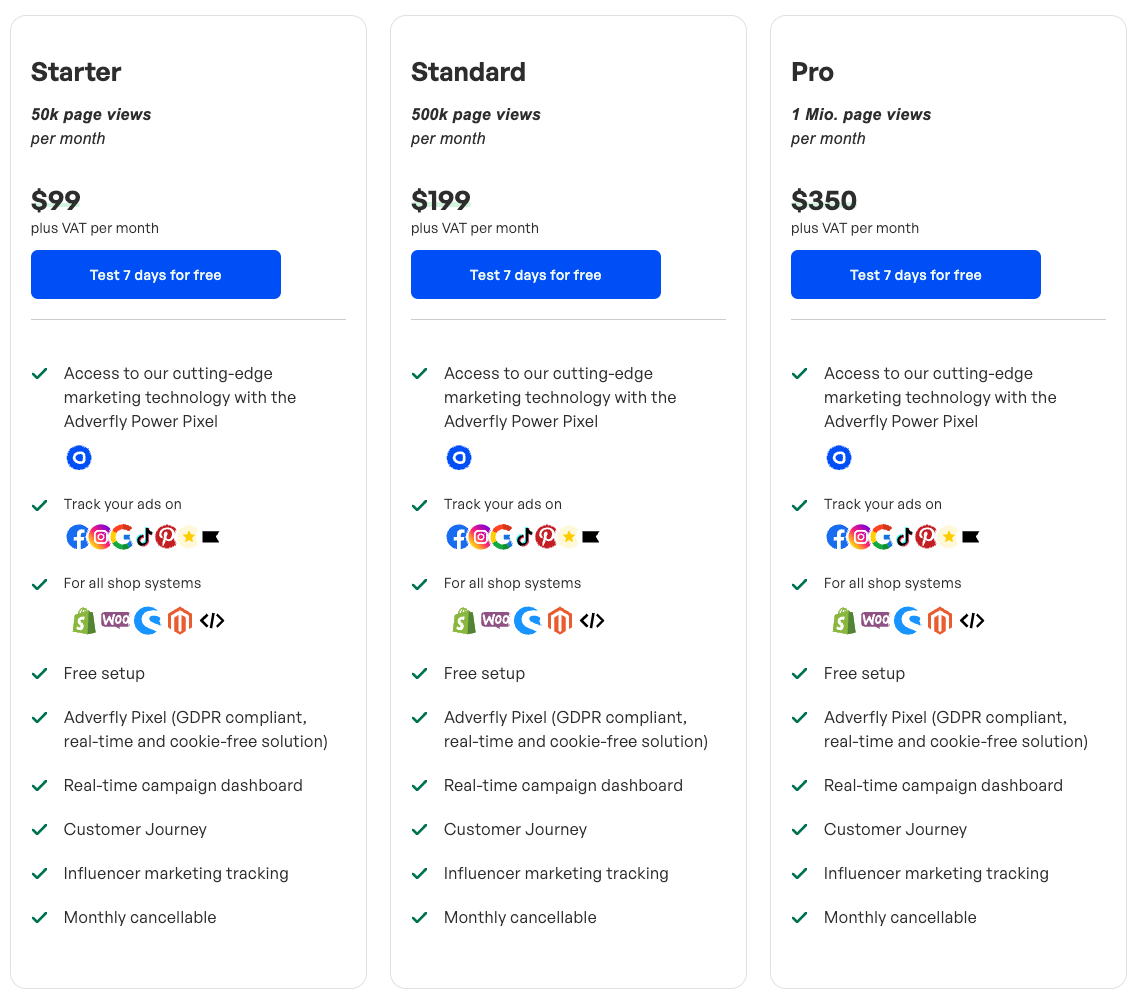The height and width of the screenshot is (1008, 1140).
Task: Click the Shopware icon in the Starter plan
Action: 147,621
